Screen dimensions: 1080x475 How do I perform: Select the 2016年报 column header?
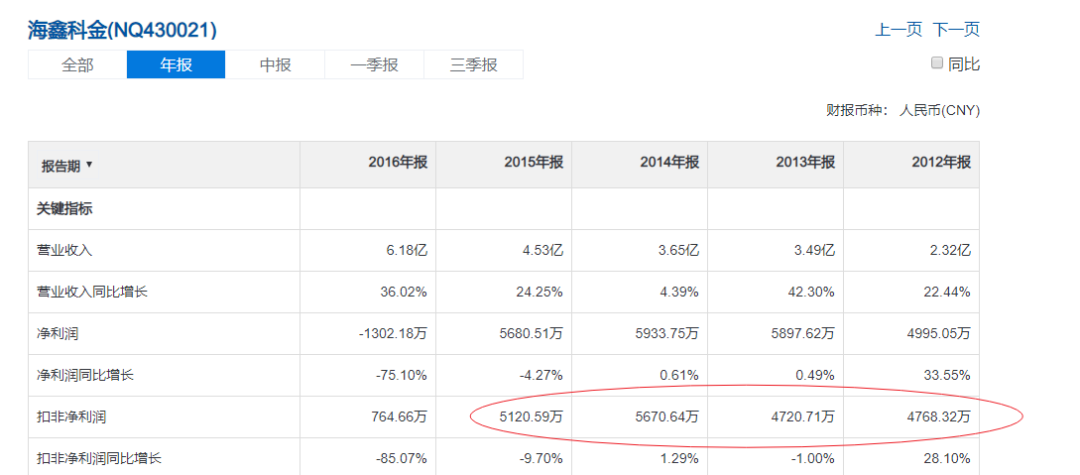[397, 162]
